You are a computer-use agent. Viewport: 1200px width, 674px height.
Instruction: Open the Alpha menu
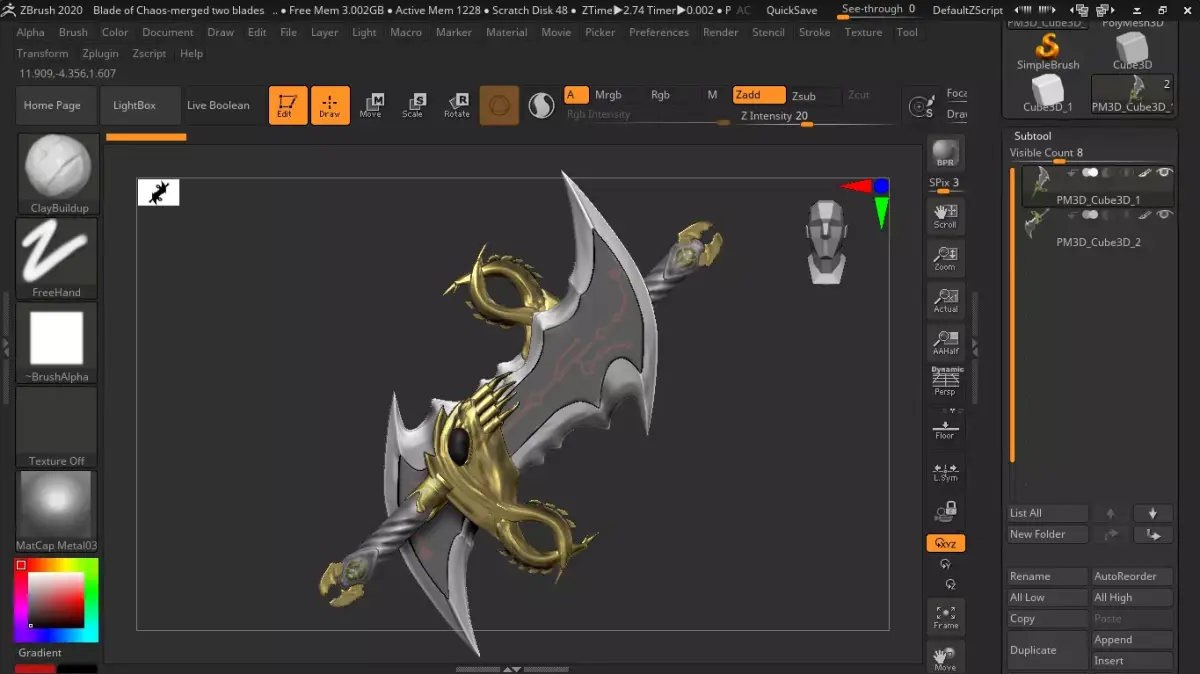31,32
